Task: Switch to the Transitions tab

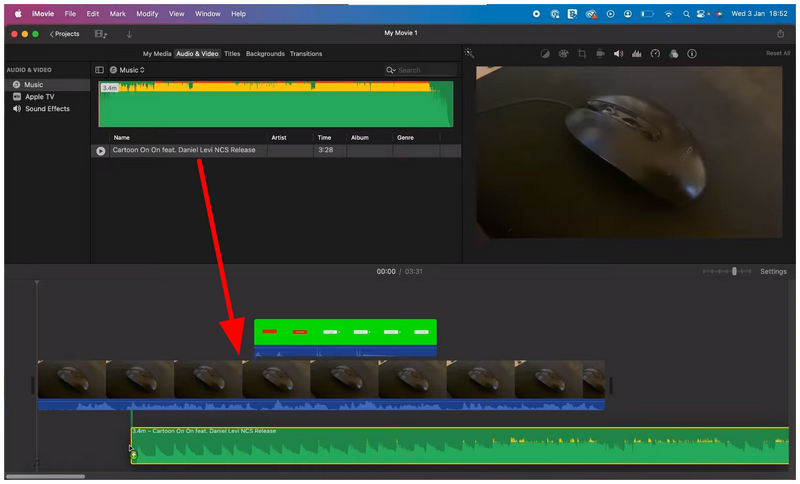Action: tap(306, 54)
